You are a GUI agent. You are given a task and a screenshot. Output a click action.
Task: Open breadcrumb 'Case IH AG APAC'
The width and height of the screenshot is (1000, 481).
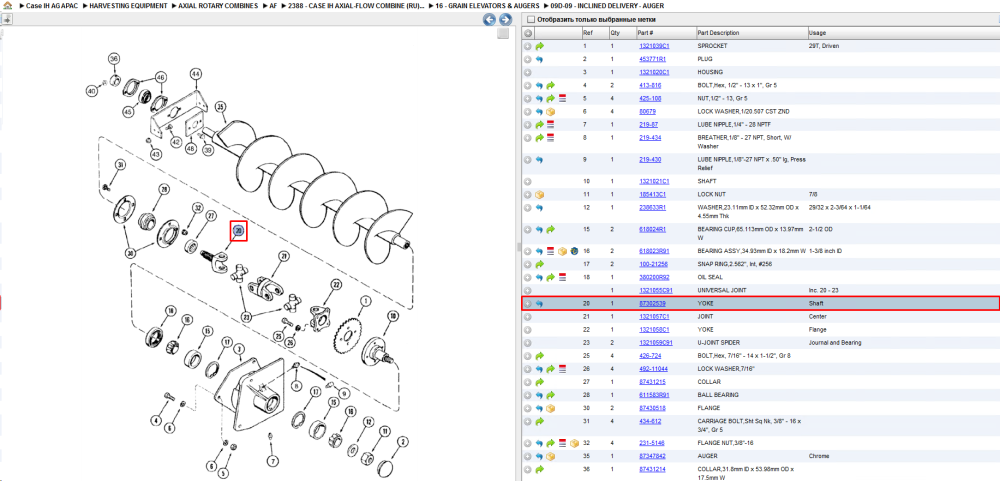click(51, 5)
